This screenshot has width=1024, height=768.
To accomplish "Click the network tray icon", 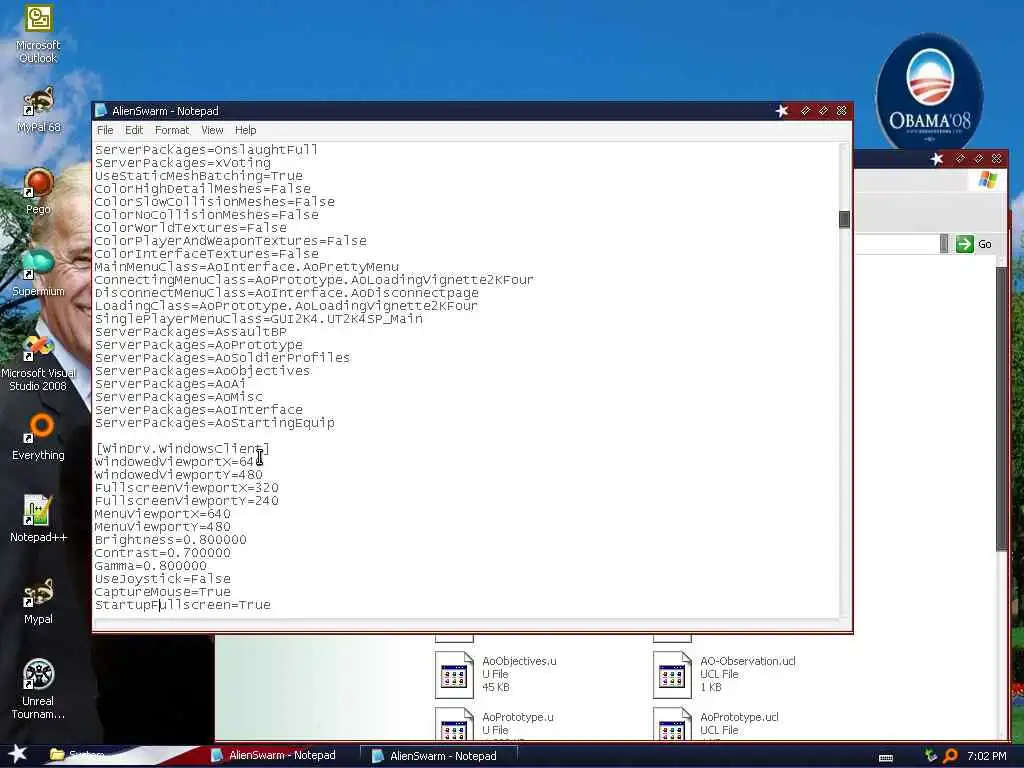I will point(931,756).
